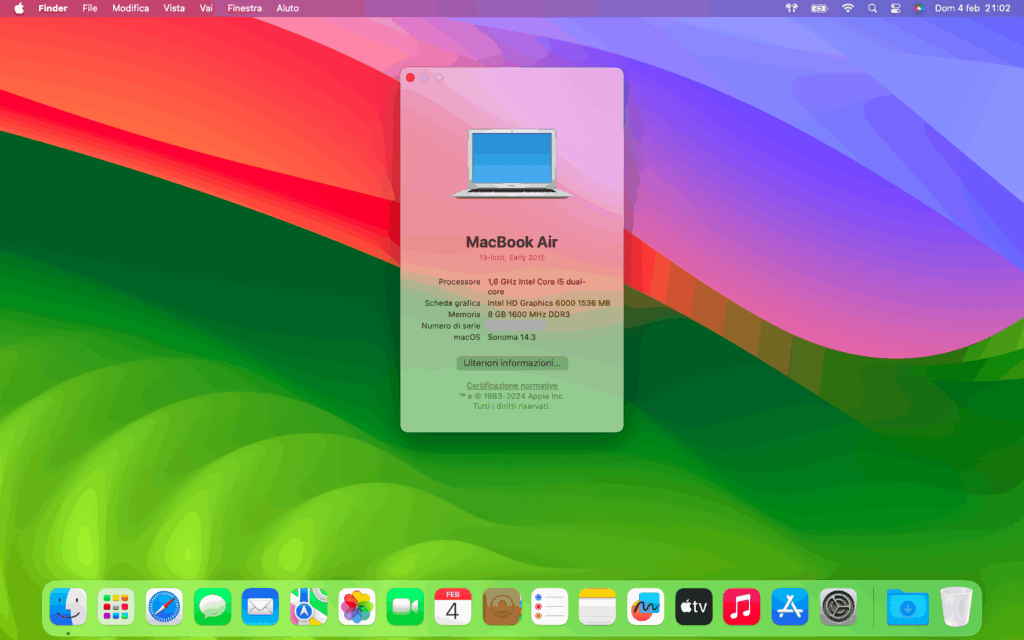Open the Vista menu
This screenshot has width=1024, height=640.
click(x=174, y=8)
